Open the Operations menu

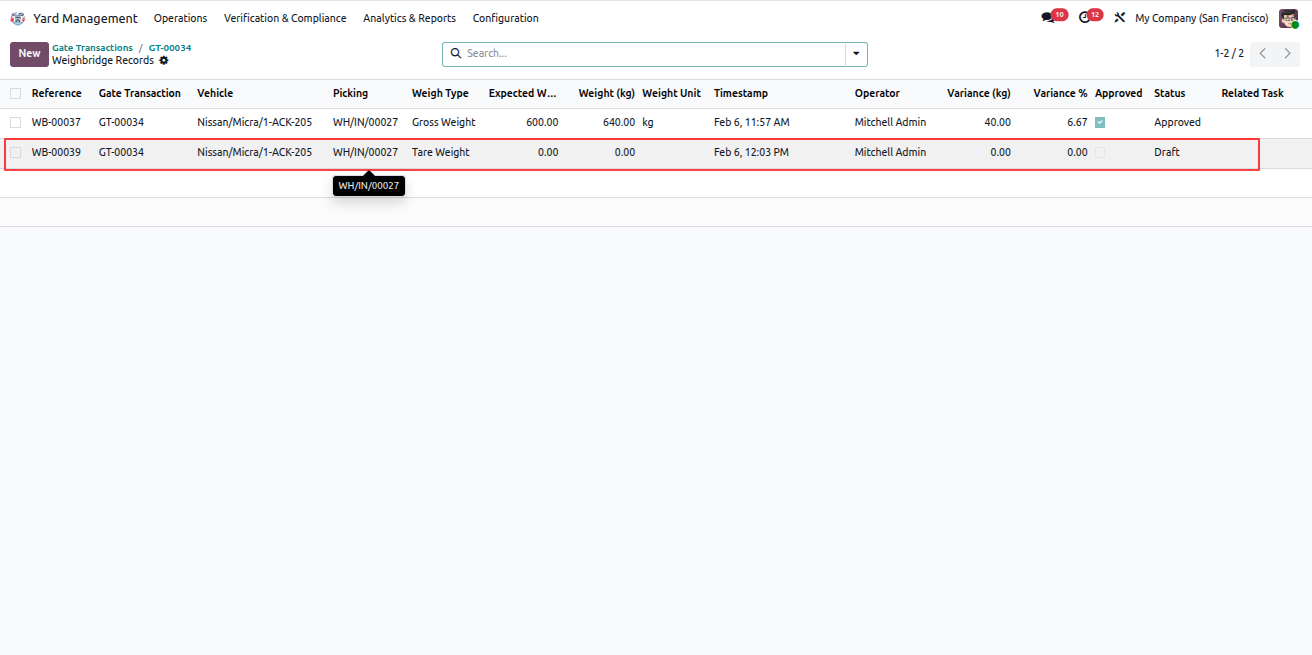pyautogui.click(x=180, y=18)
